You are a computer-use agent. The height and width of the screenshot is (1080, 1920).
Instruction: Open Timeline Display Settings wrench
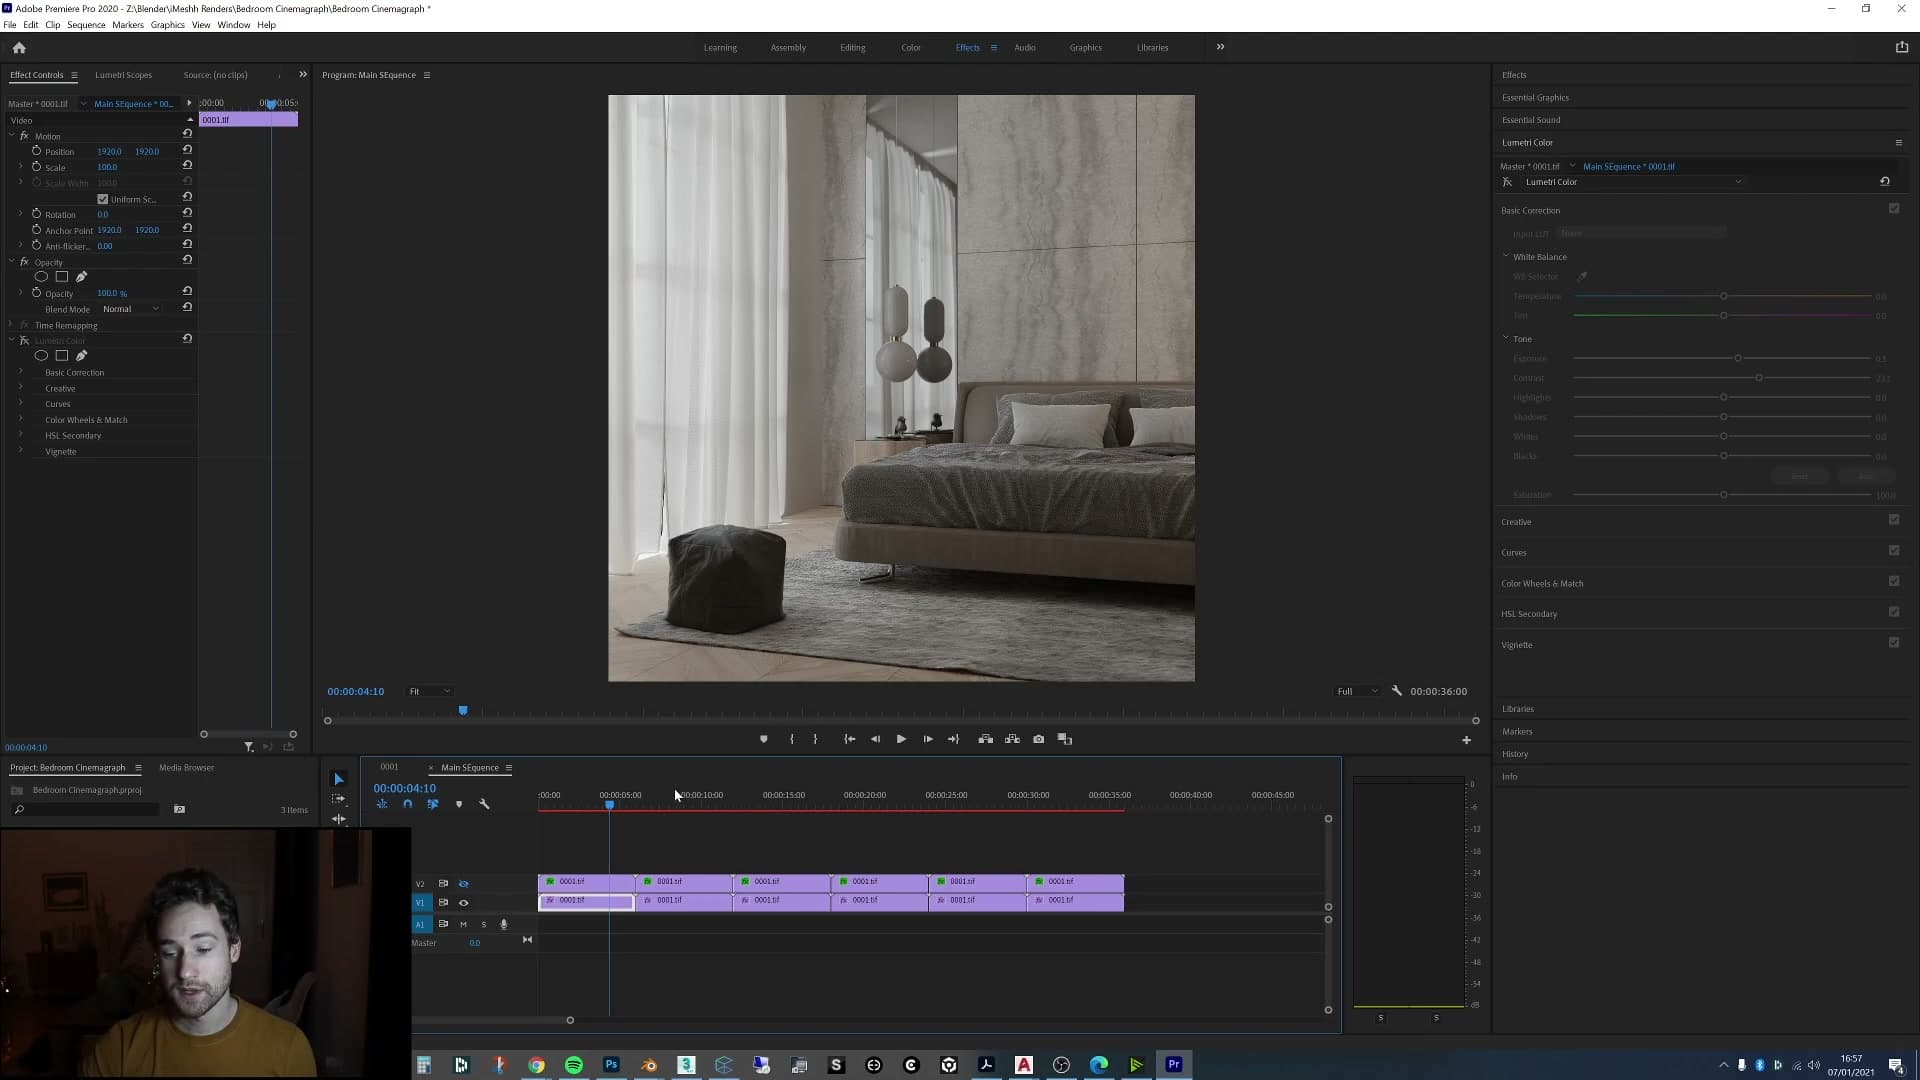485,804
